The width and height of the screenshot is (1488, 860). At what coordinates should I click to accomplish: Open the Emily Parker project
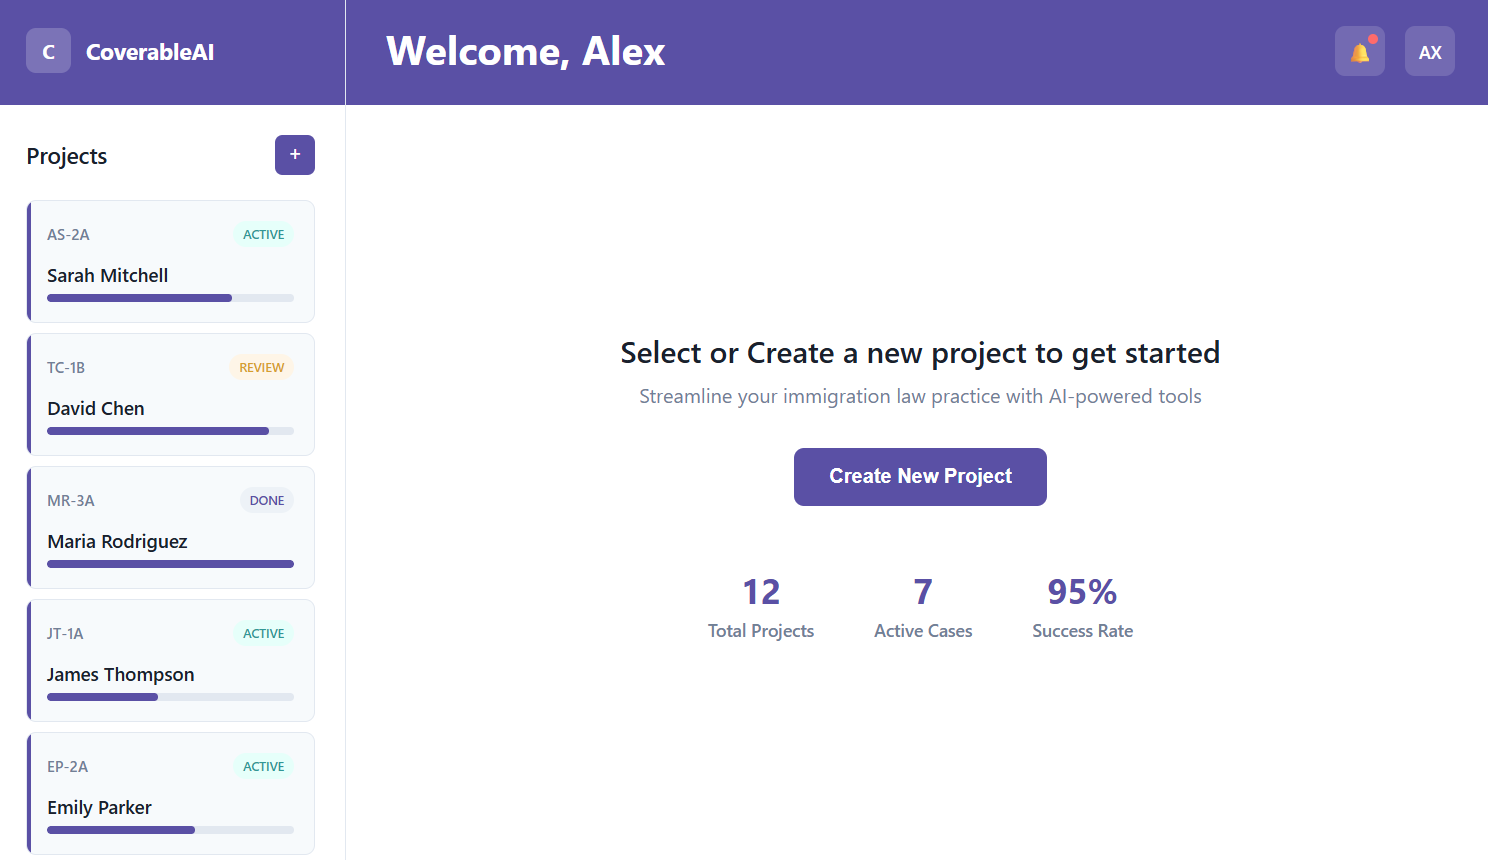coord(171,794)
